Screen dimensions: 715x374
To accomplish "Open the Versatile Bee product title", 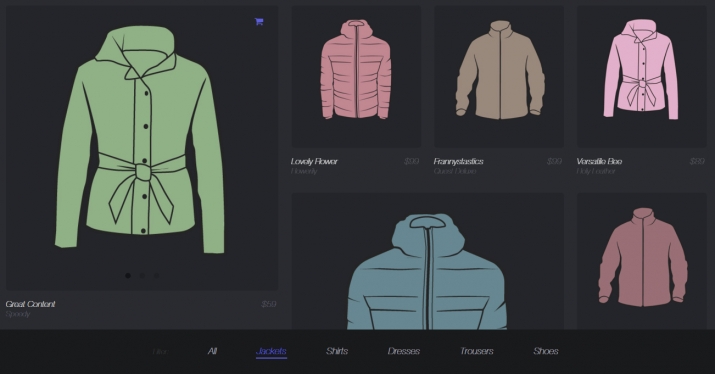I will pyautogui.click(x=599, y=161).
